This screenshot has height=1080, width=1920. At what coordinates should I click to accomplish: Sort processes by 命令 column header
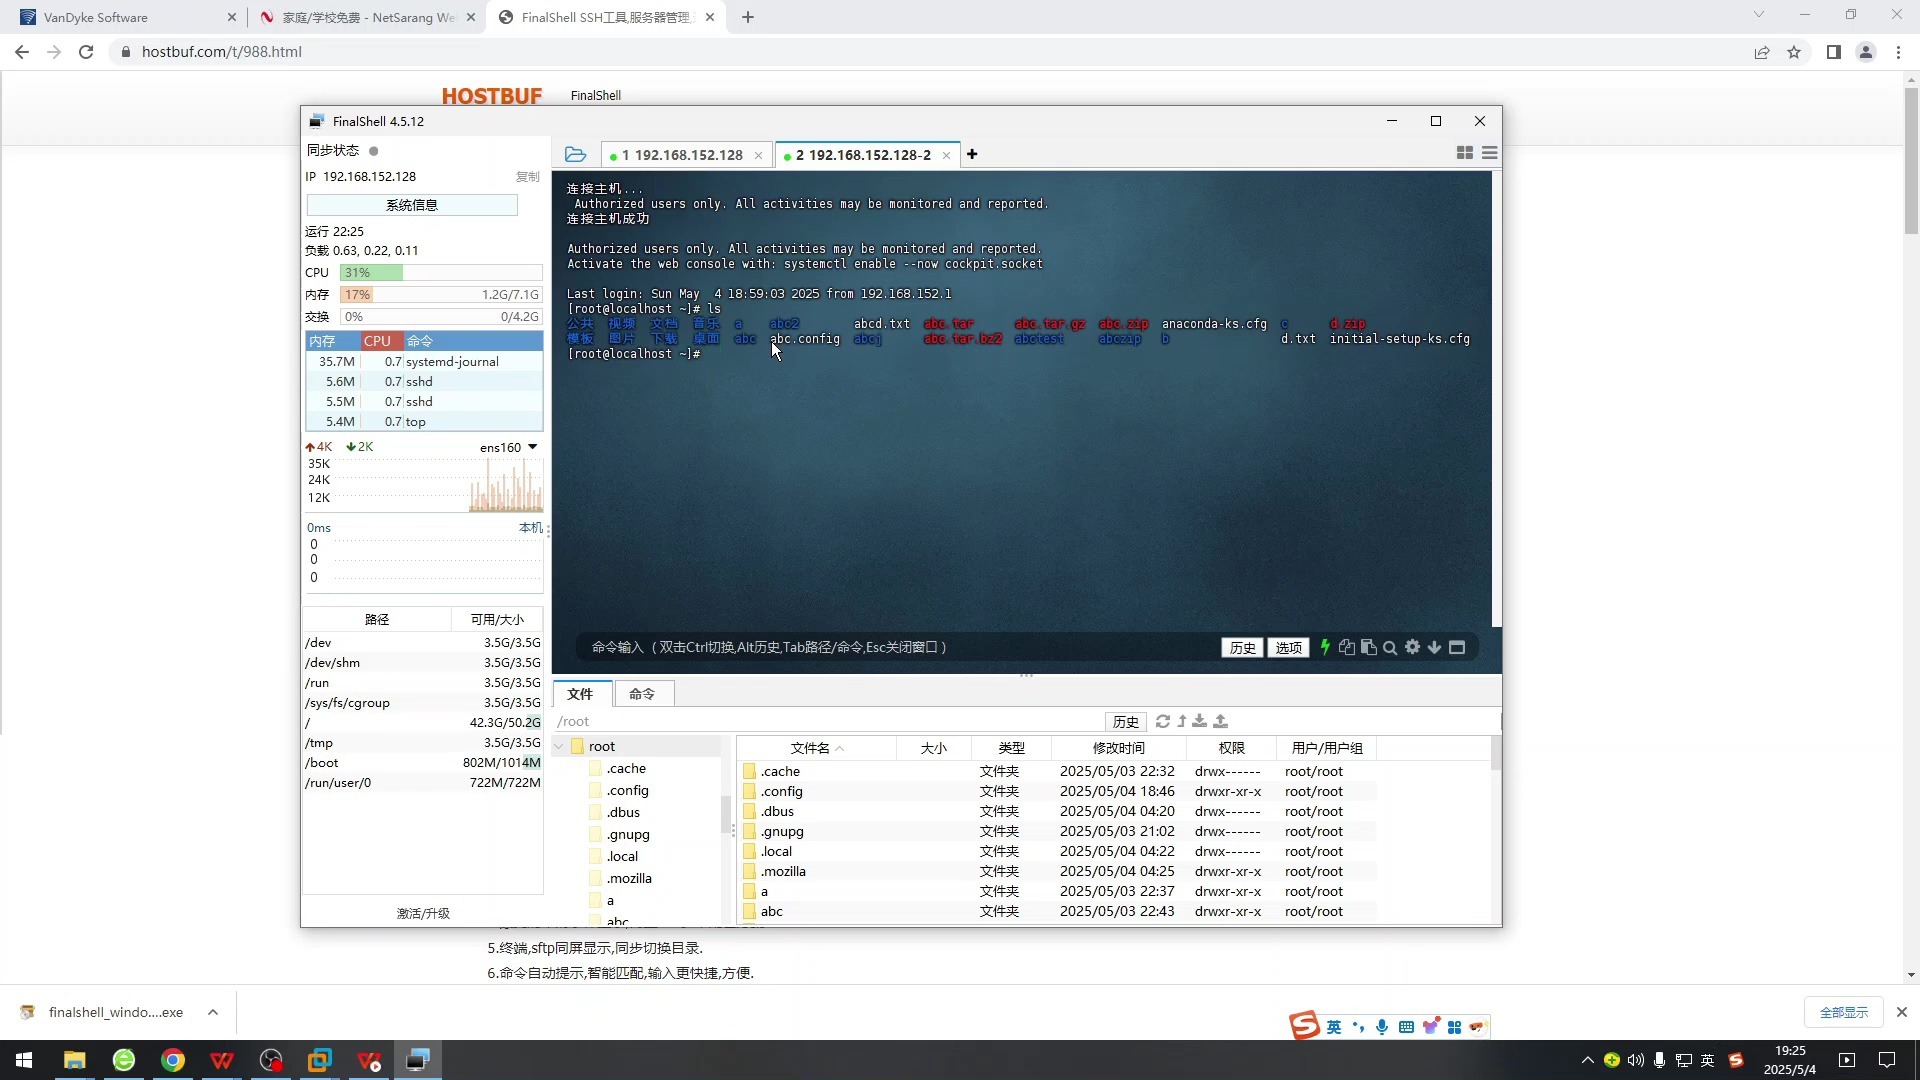tap(473, 341)
